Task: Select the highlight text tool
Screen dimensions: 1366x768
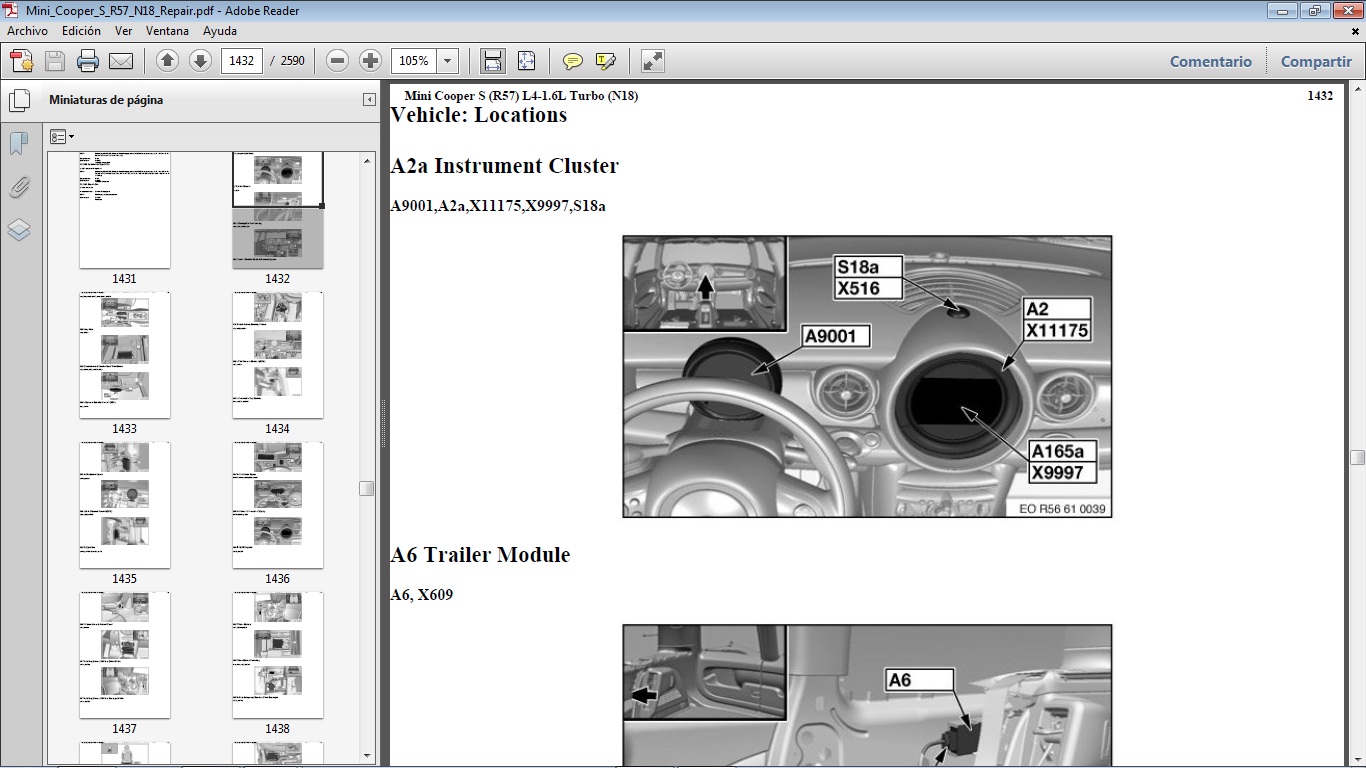Action: tap(605, 61)
